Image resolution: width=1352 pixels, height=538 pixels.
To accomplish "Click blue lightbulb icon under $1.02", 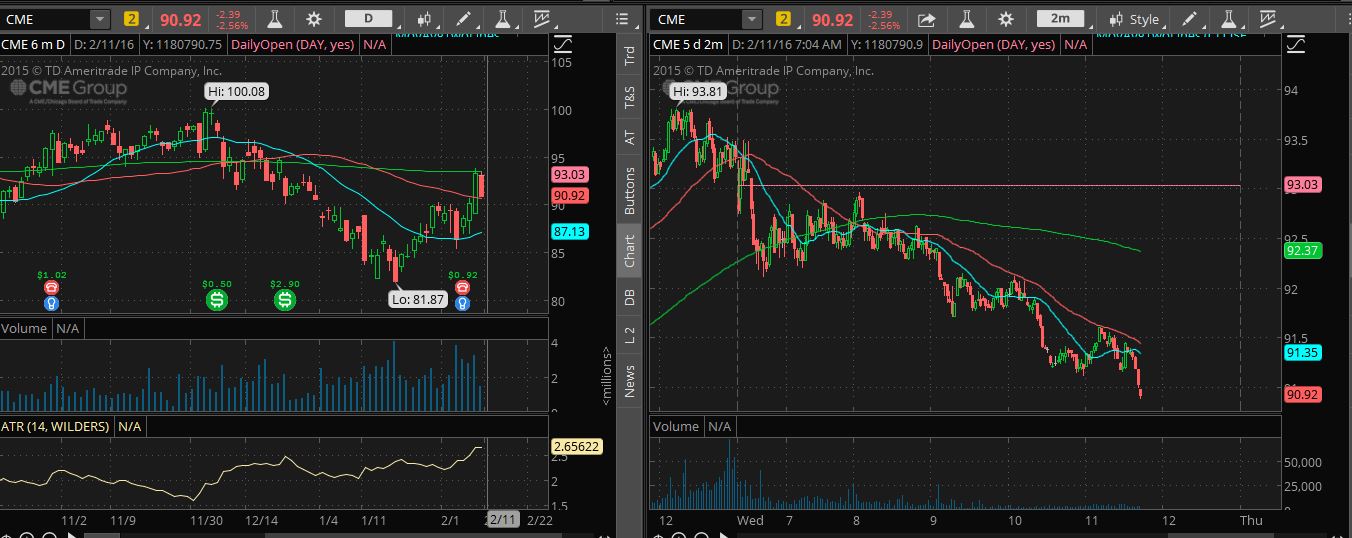I will pos(51,302).
